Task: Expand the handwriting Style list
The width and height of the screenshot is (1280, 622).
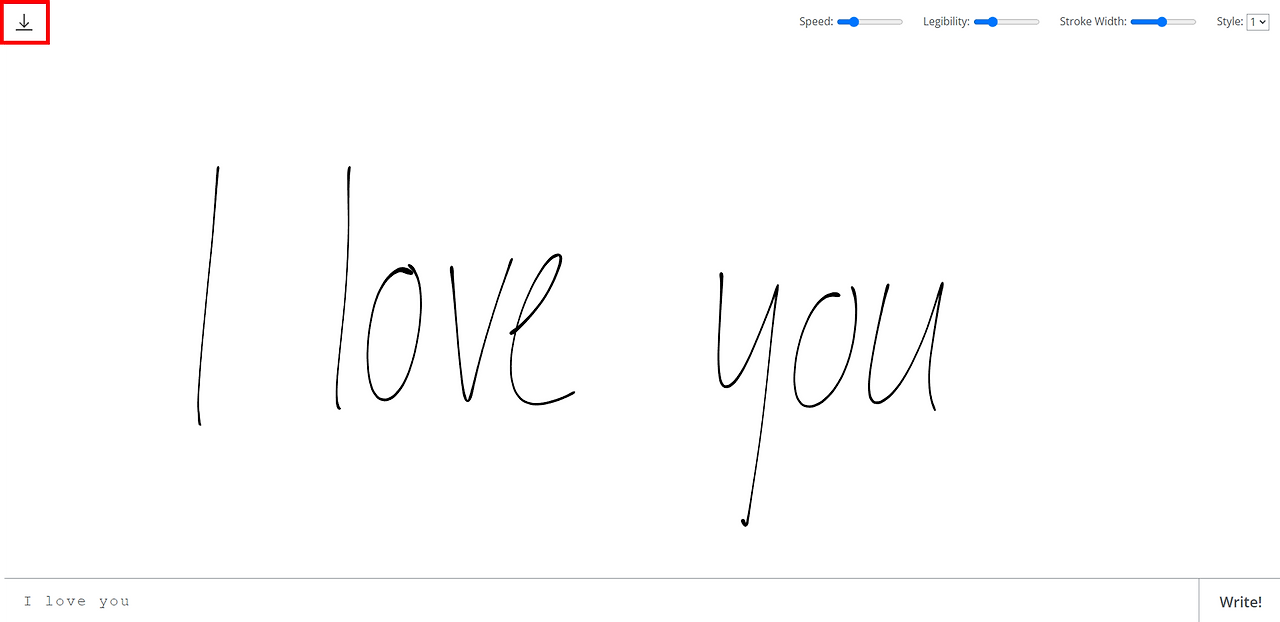Action: (1257, 21)
